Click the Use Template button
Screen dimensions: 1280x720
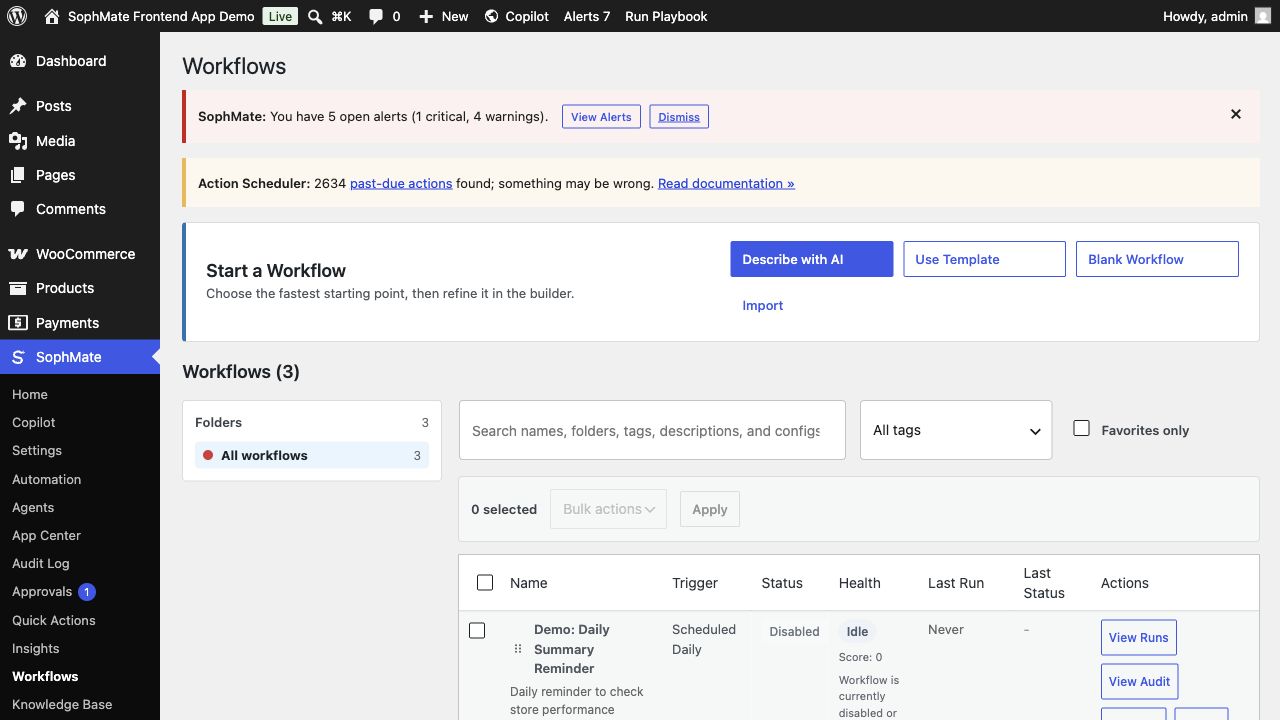(984, 259)
